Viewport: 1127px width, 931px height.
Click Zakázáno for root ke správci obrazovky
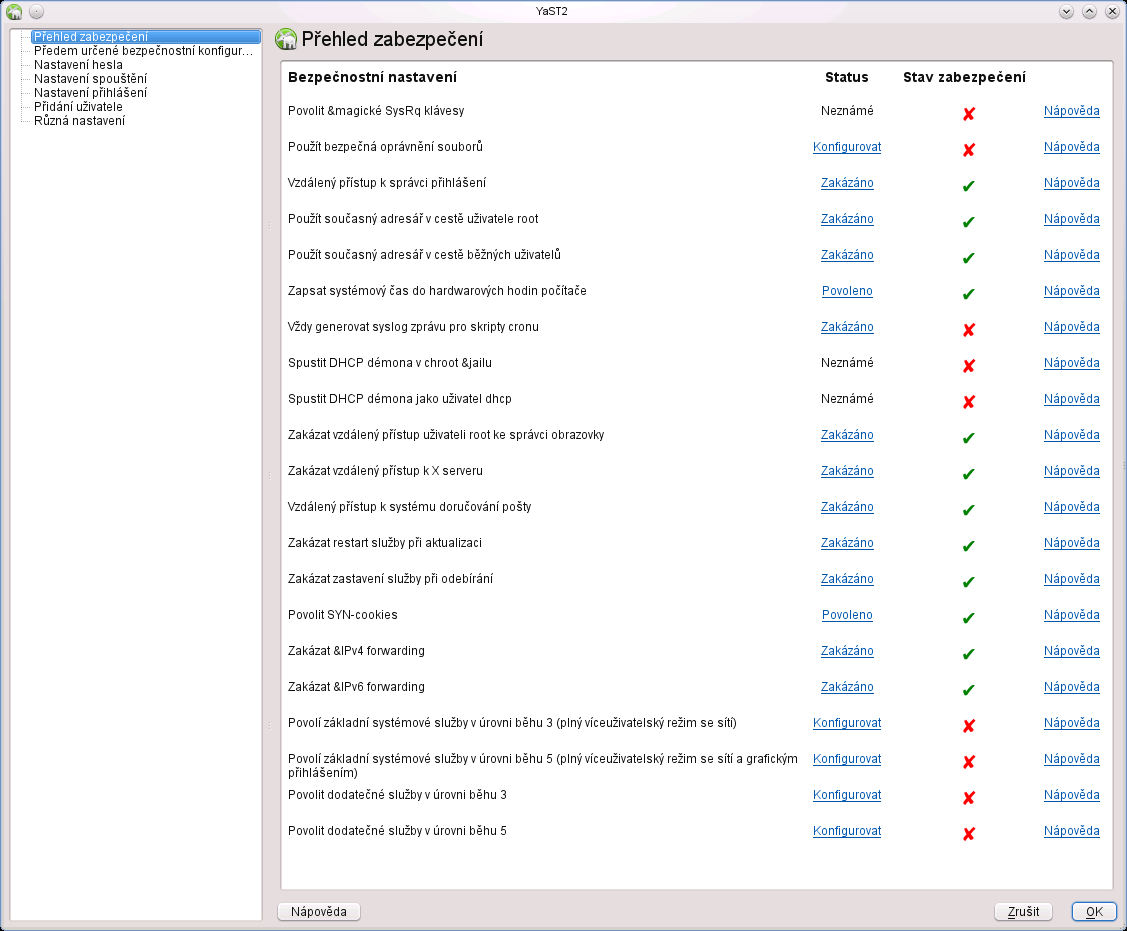(x=847, y=434)
